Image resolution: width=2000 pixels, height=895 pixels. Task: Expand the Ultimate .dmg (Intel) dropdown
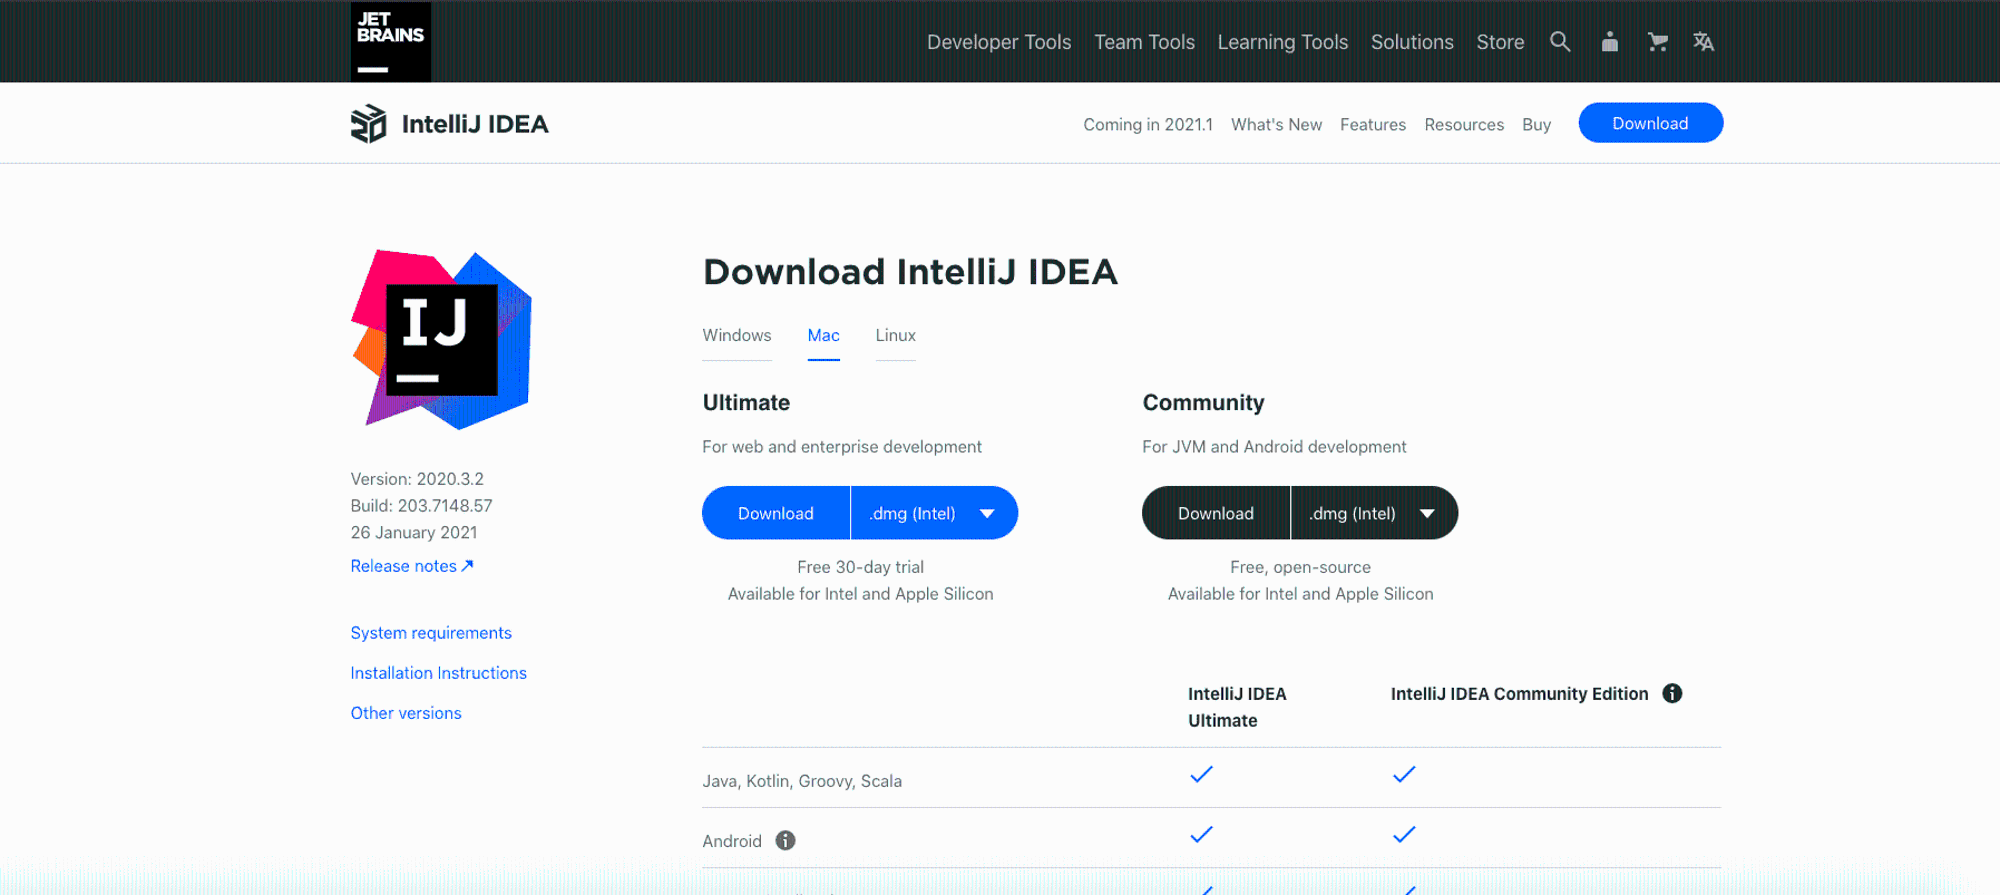click(935, 513)
